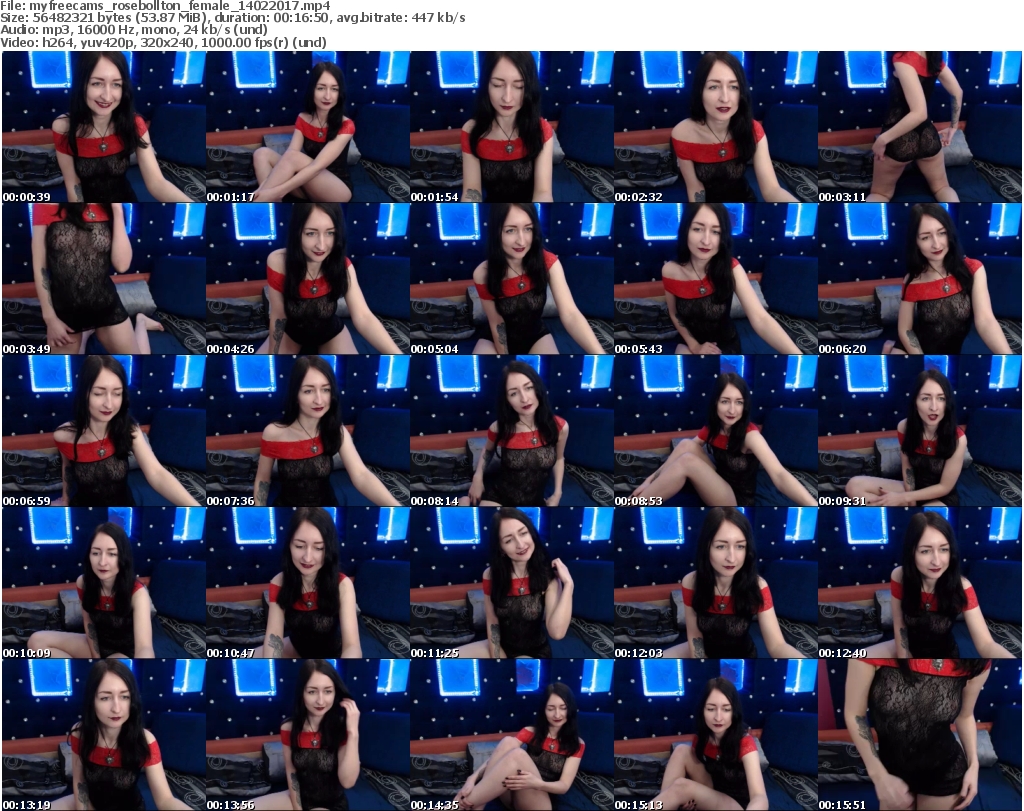Select the thumbnail stamped 00:01:54
Image resolution: width=1024 pixels, height=811 pixels.
coord(511,127)
